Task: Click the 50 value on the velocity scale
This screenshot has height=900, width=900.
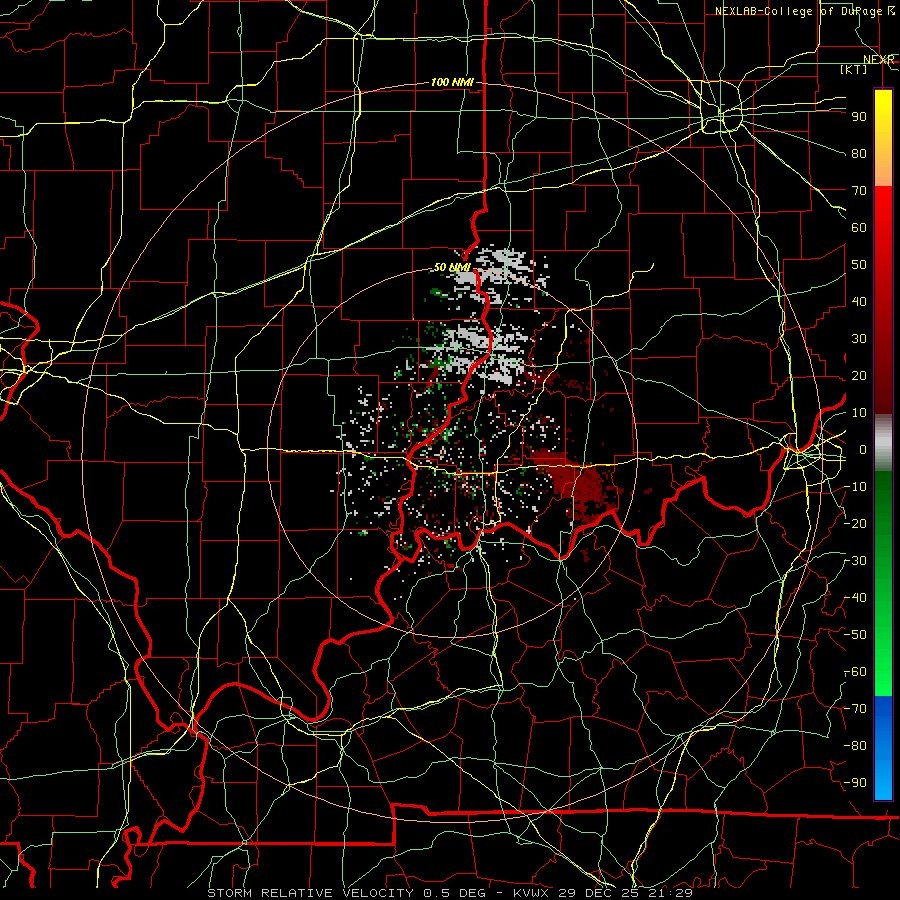Action: click(x=859, y=265)
